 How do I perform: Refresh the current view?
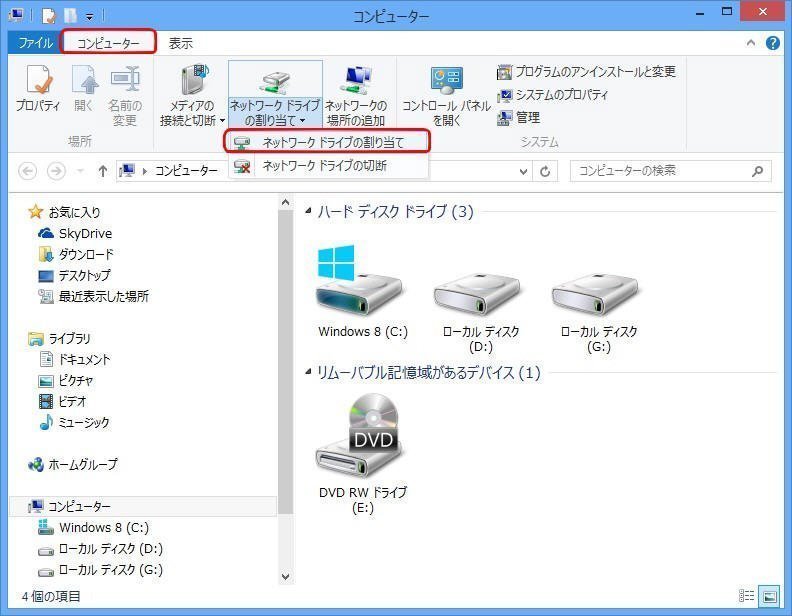(x=545, y=172)
